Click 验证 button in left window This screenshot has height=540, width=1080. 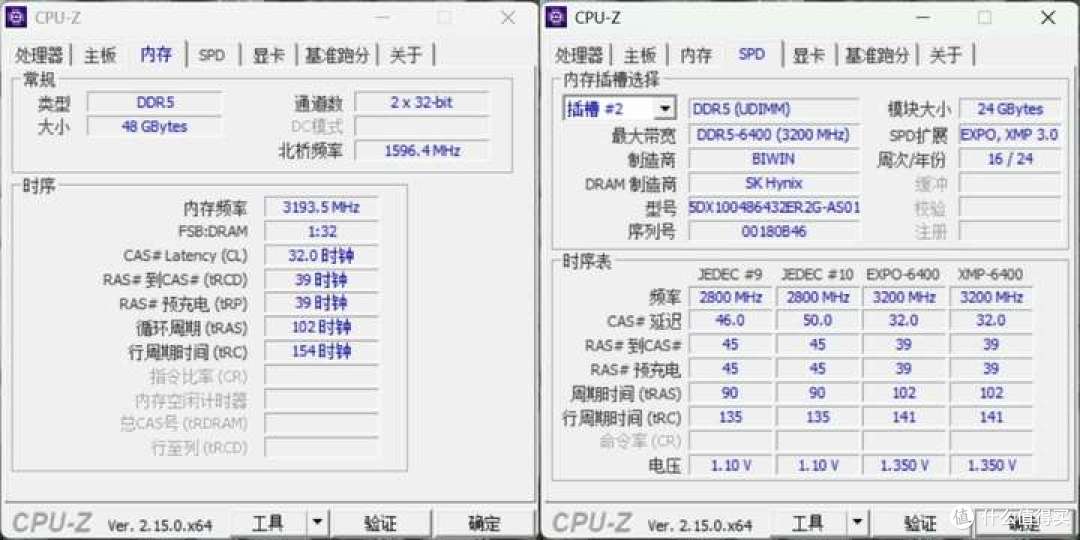tap(380, 523)
